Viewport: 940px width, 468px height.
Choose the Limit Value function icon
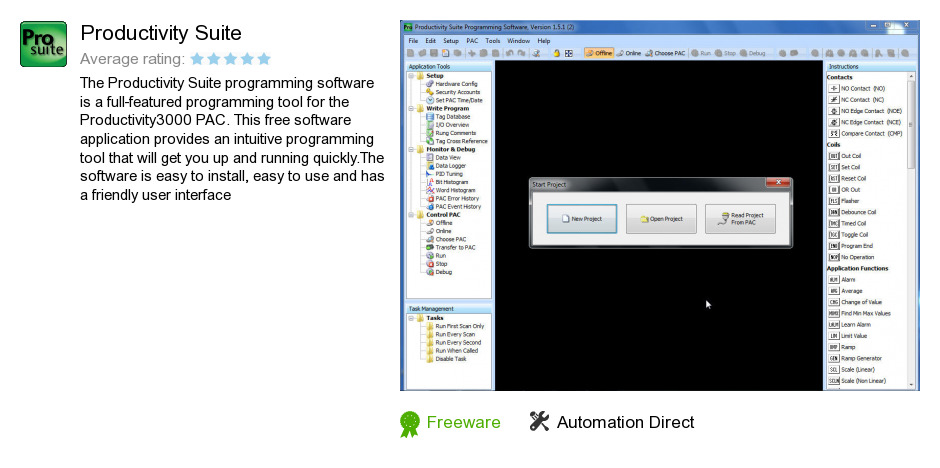pos(833,336)
